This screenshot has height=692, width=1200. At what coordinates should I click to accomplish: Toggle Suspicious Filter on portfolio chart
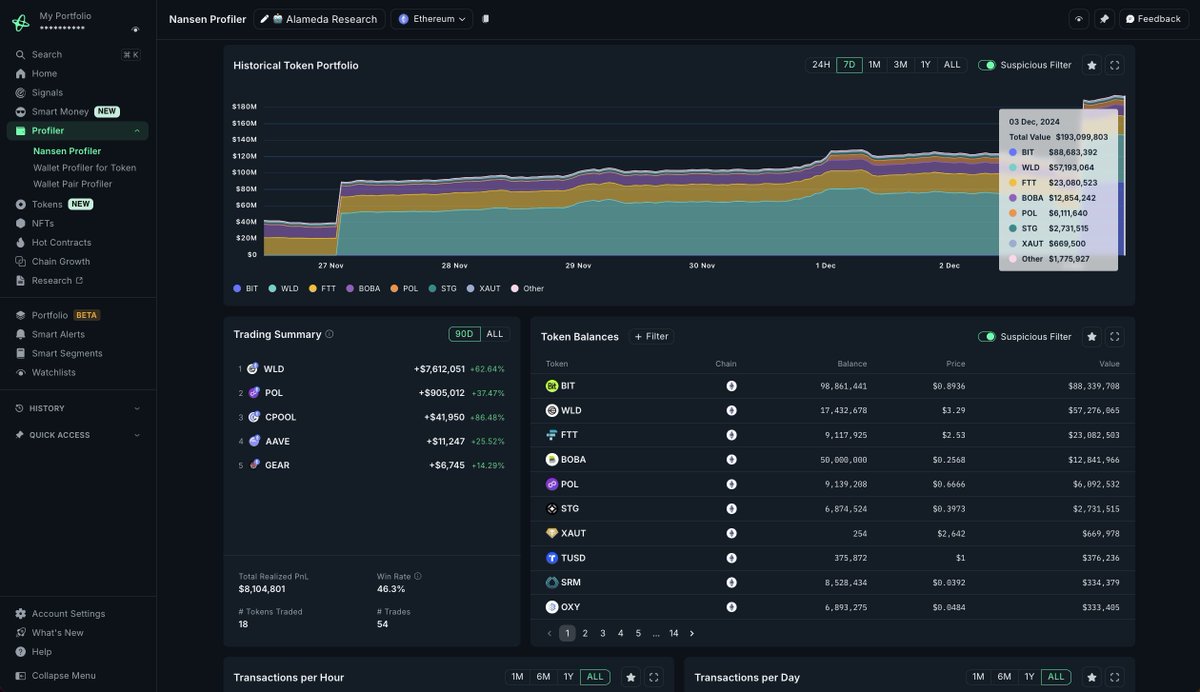(987, 65)
